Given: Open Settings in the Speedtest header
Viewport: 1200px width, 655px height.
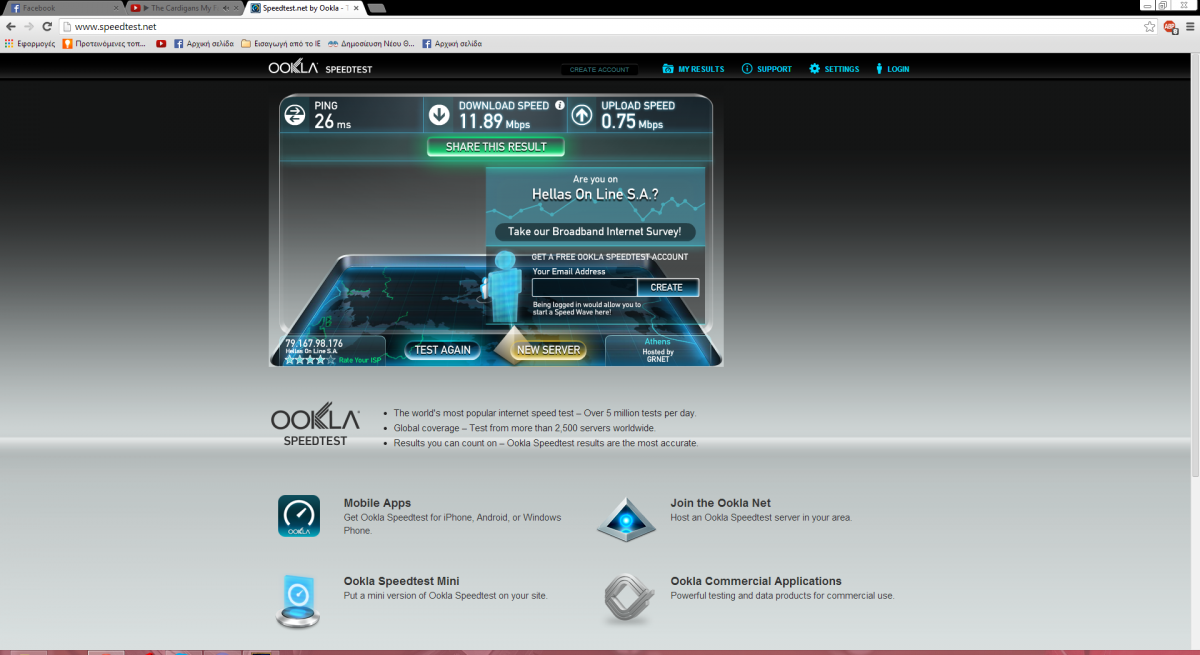Looking at the screenshot, I should pyautogui.click(x=834, y=69).
